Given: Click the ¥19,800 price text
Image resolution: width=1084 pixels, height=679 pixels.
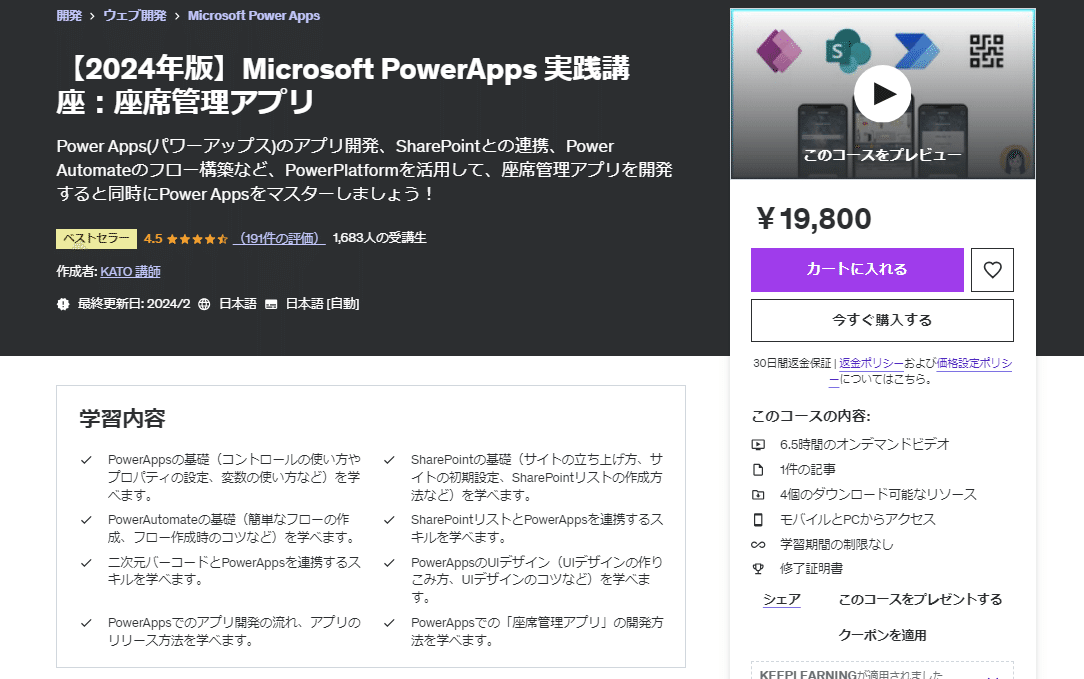Looking at the screenshot, I should [x=814, y=219].
